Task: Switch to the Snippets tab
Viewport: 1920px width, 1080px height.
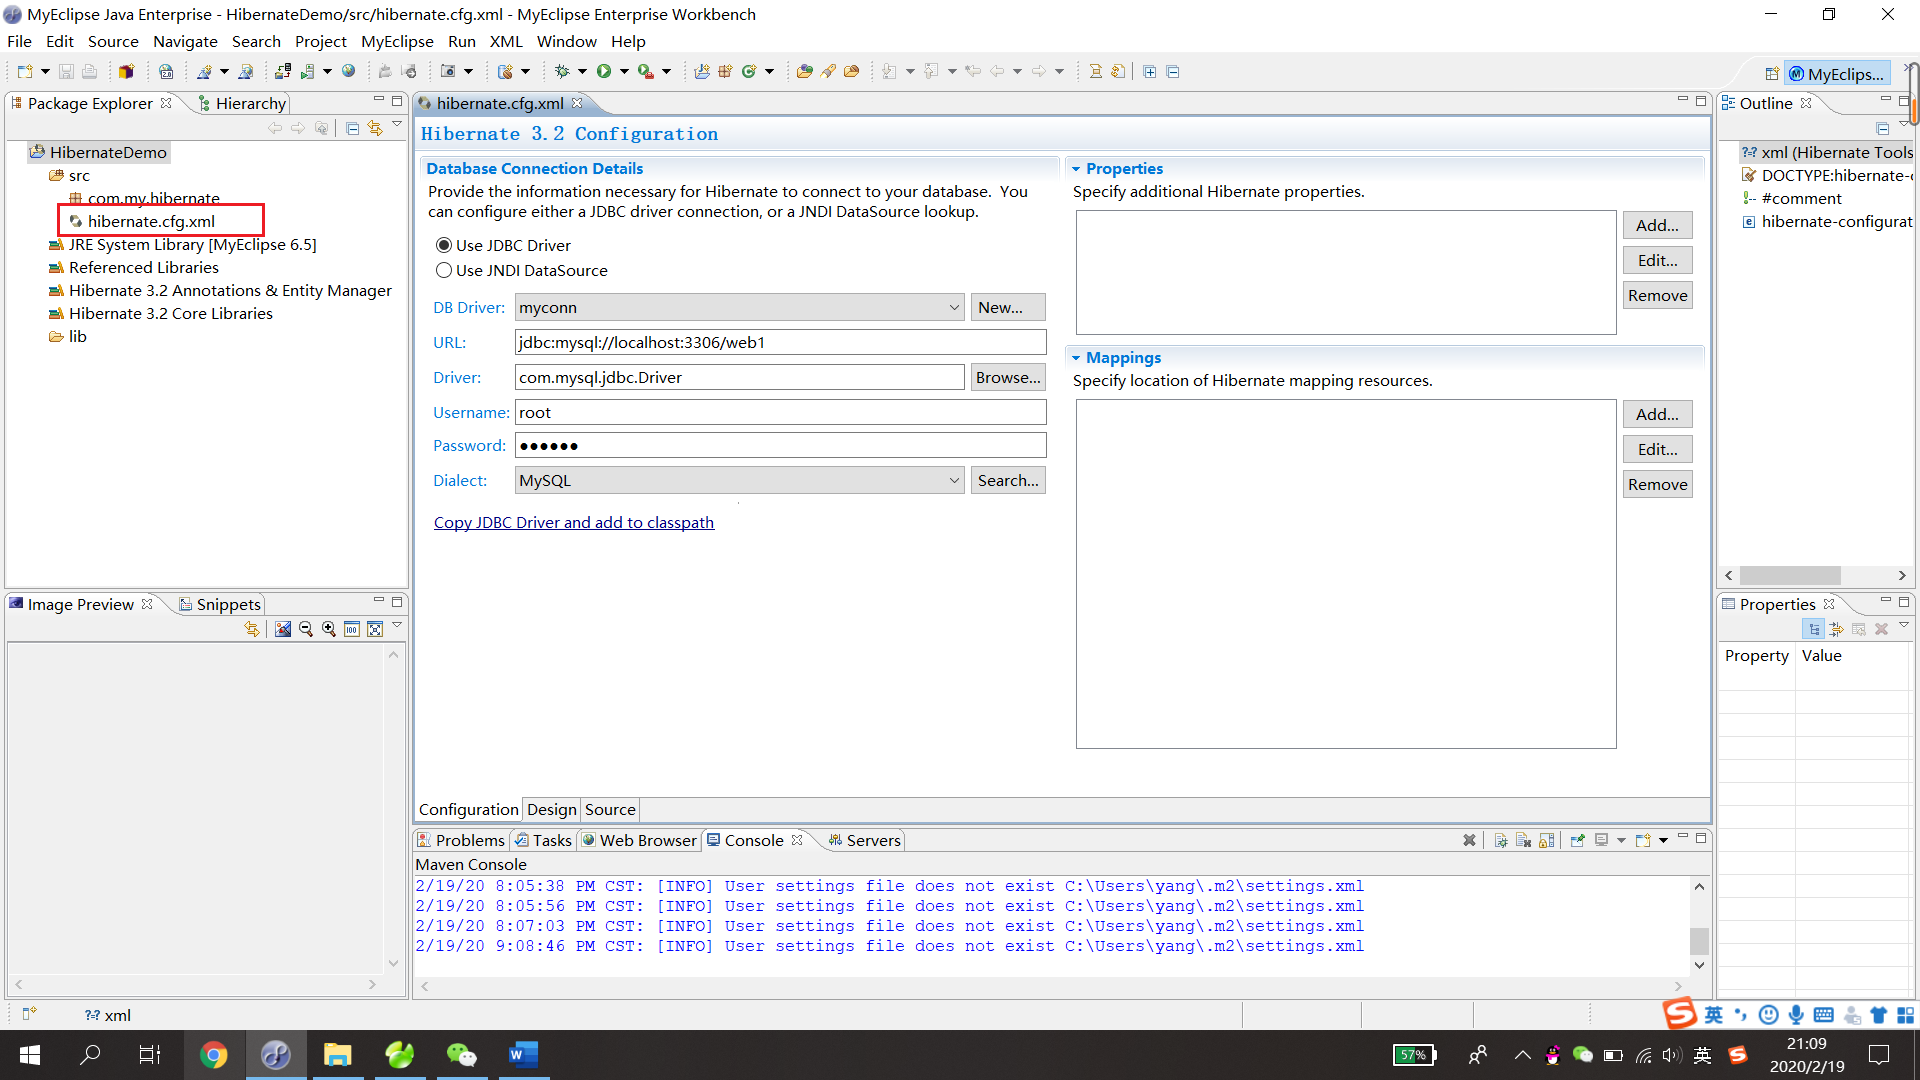Action: [220, 604]
